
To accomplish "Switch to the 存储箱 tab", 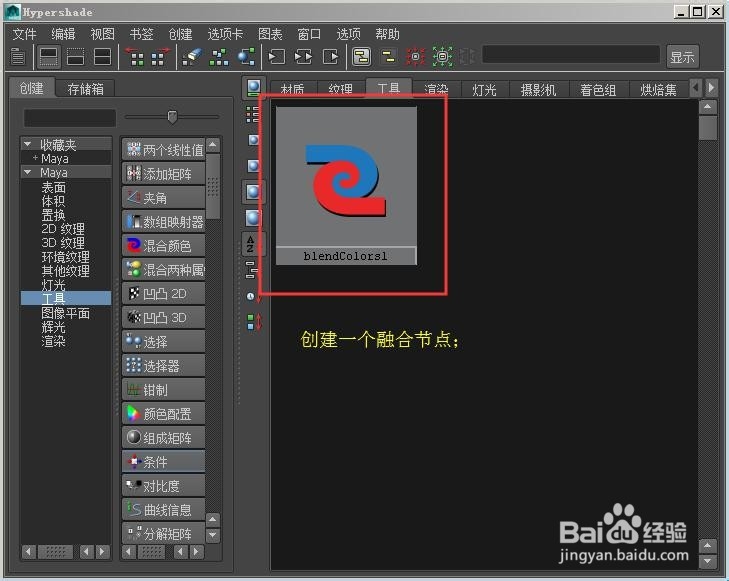I will click(85, 88).
